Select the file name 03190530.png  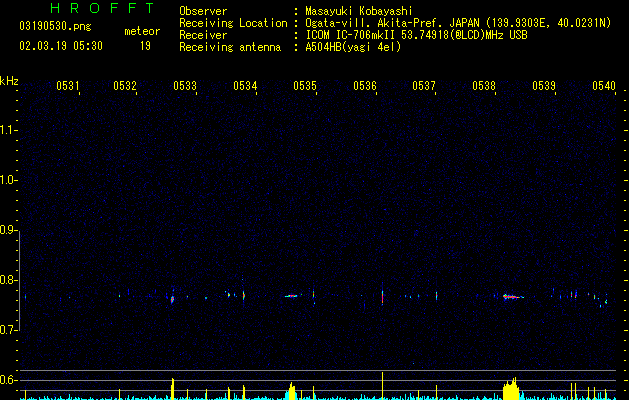pyautogui.click(x=55, y=26)
